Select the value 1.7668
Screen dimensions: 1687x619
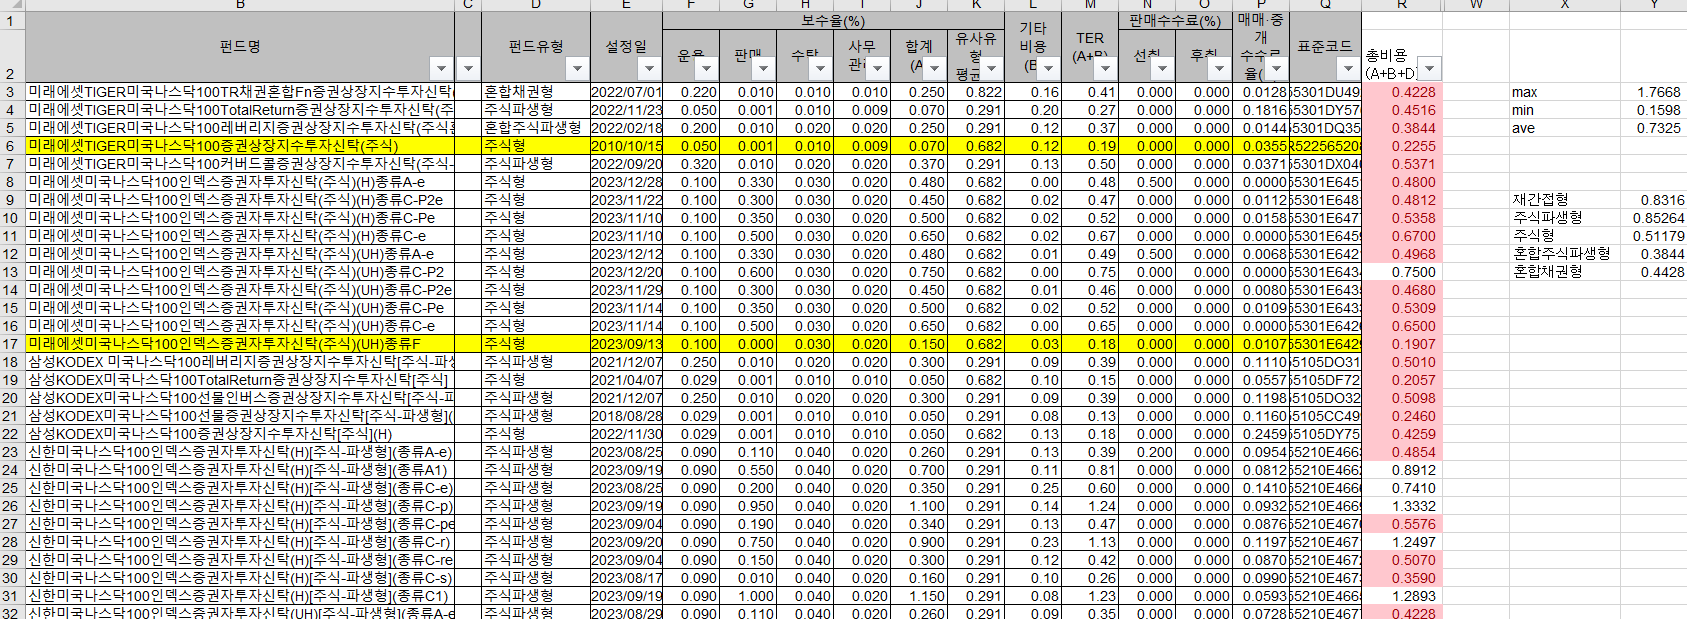1653,92
